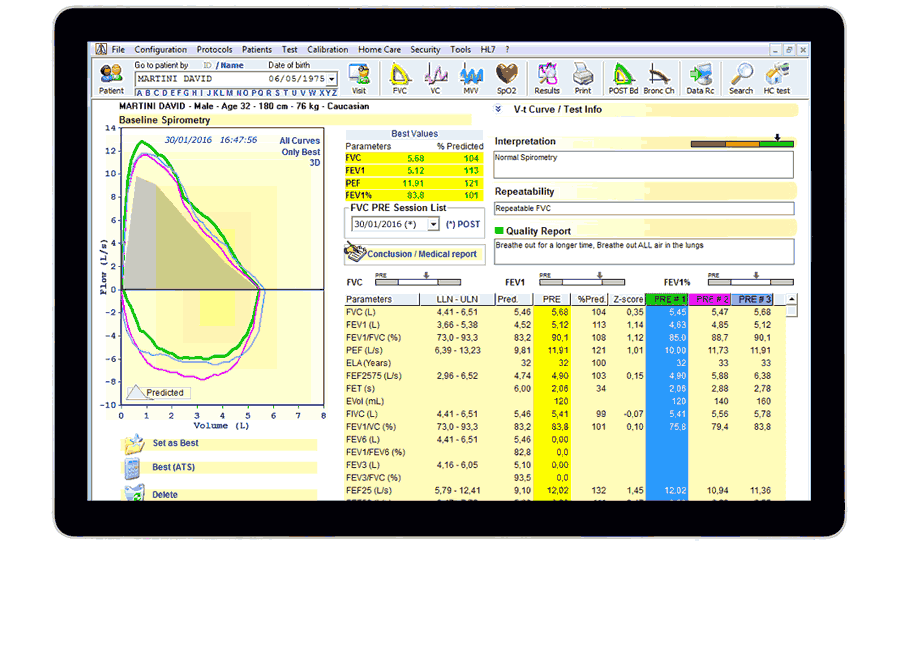This screenshot has height=652, width=900.
Task: Expand the V-t Curve / Test Info section
Action: (499, 109)
